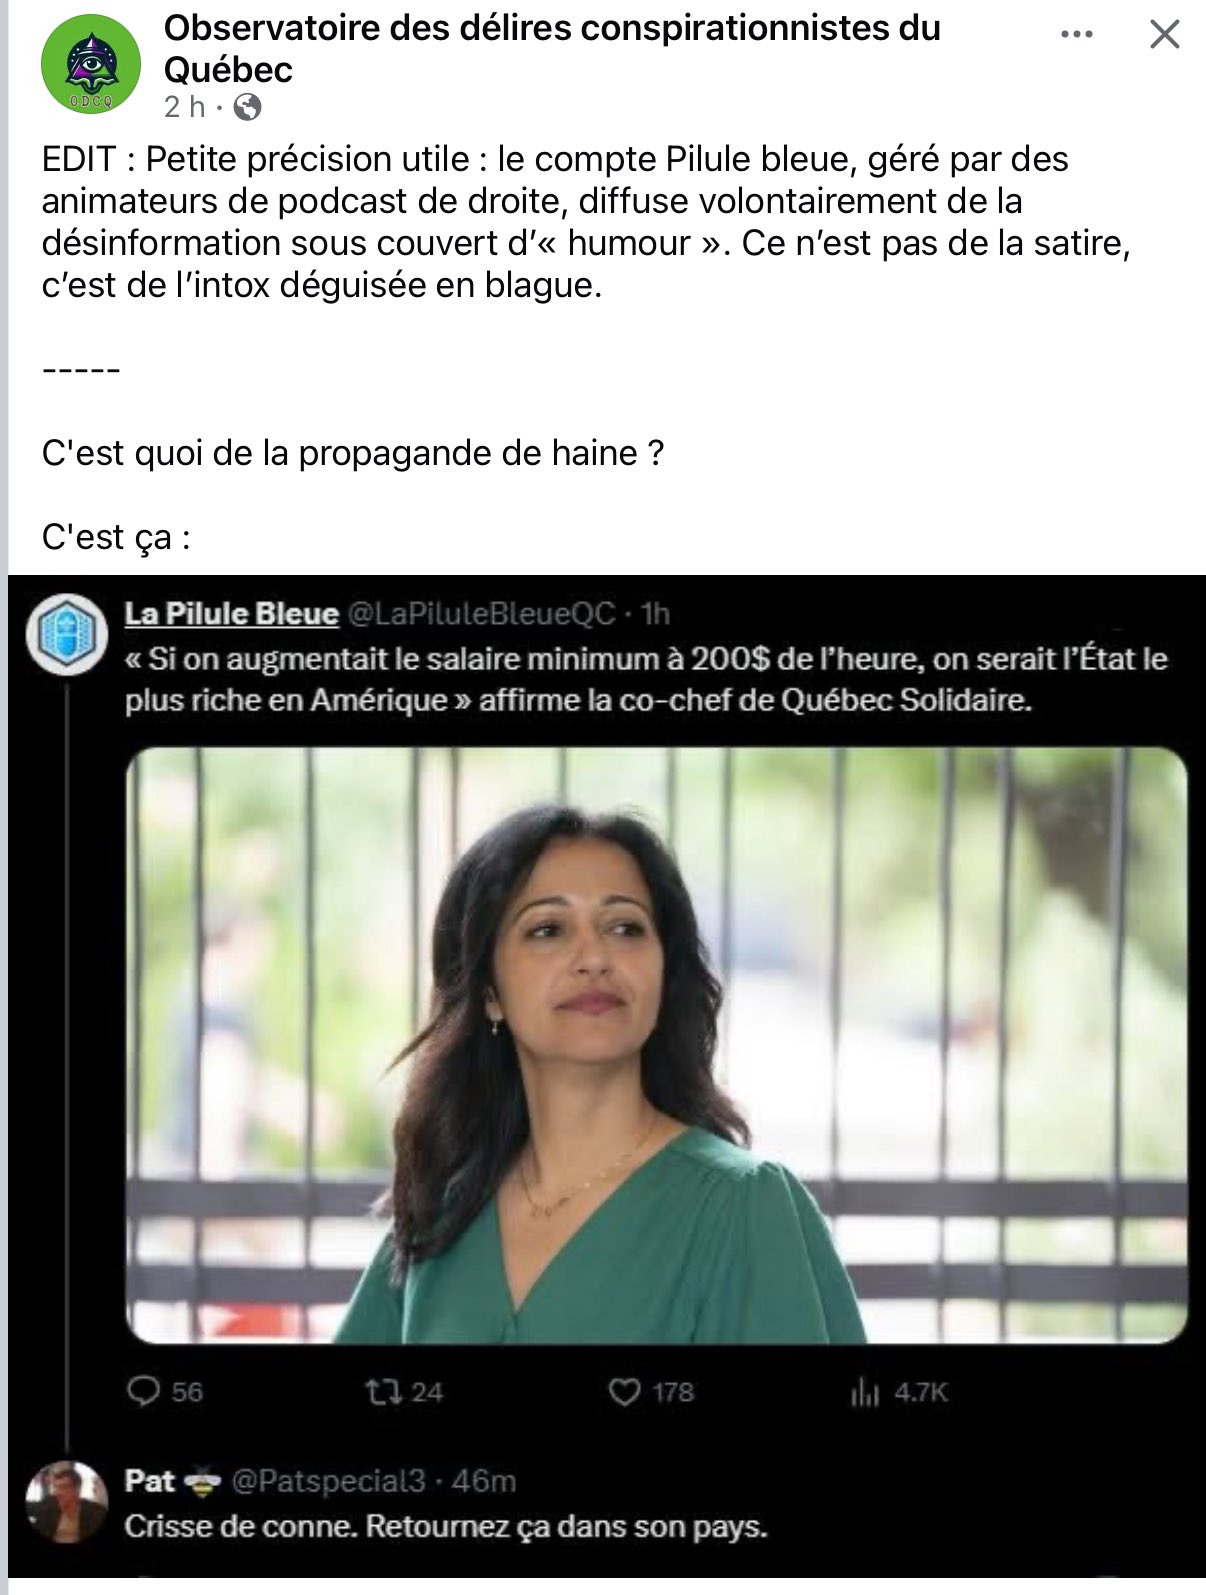This screenshot has height=1595, width=1206.
Task: Click the bee emoji beside Pat
Action: [203, 1482]
